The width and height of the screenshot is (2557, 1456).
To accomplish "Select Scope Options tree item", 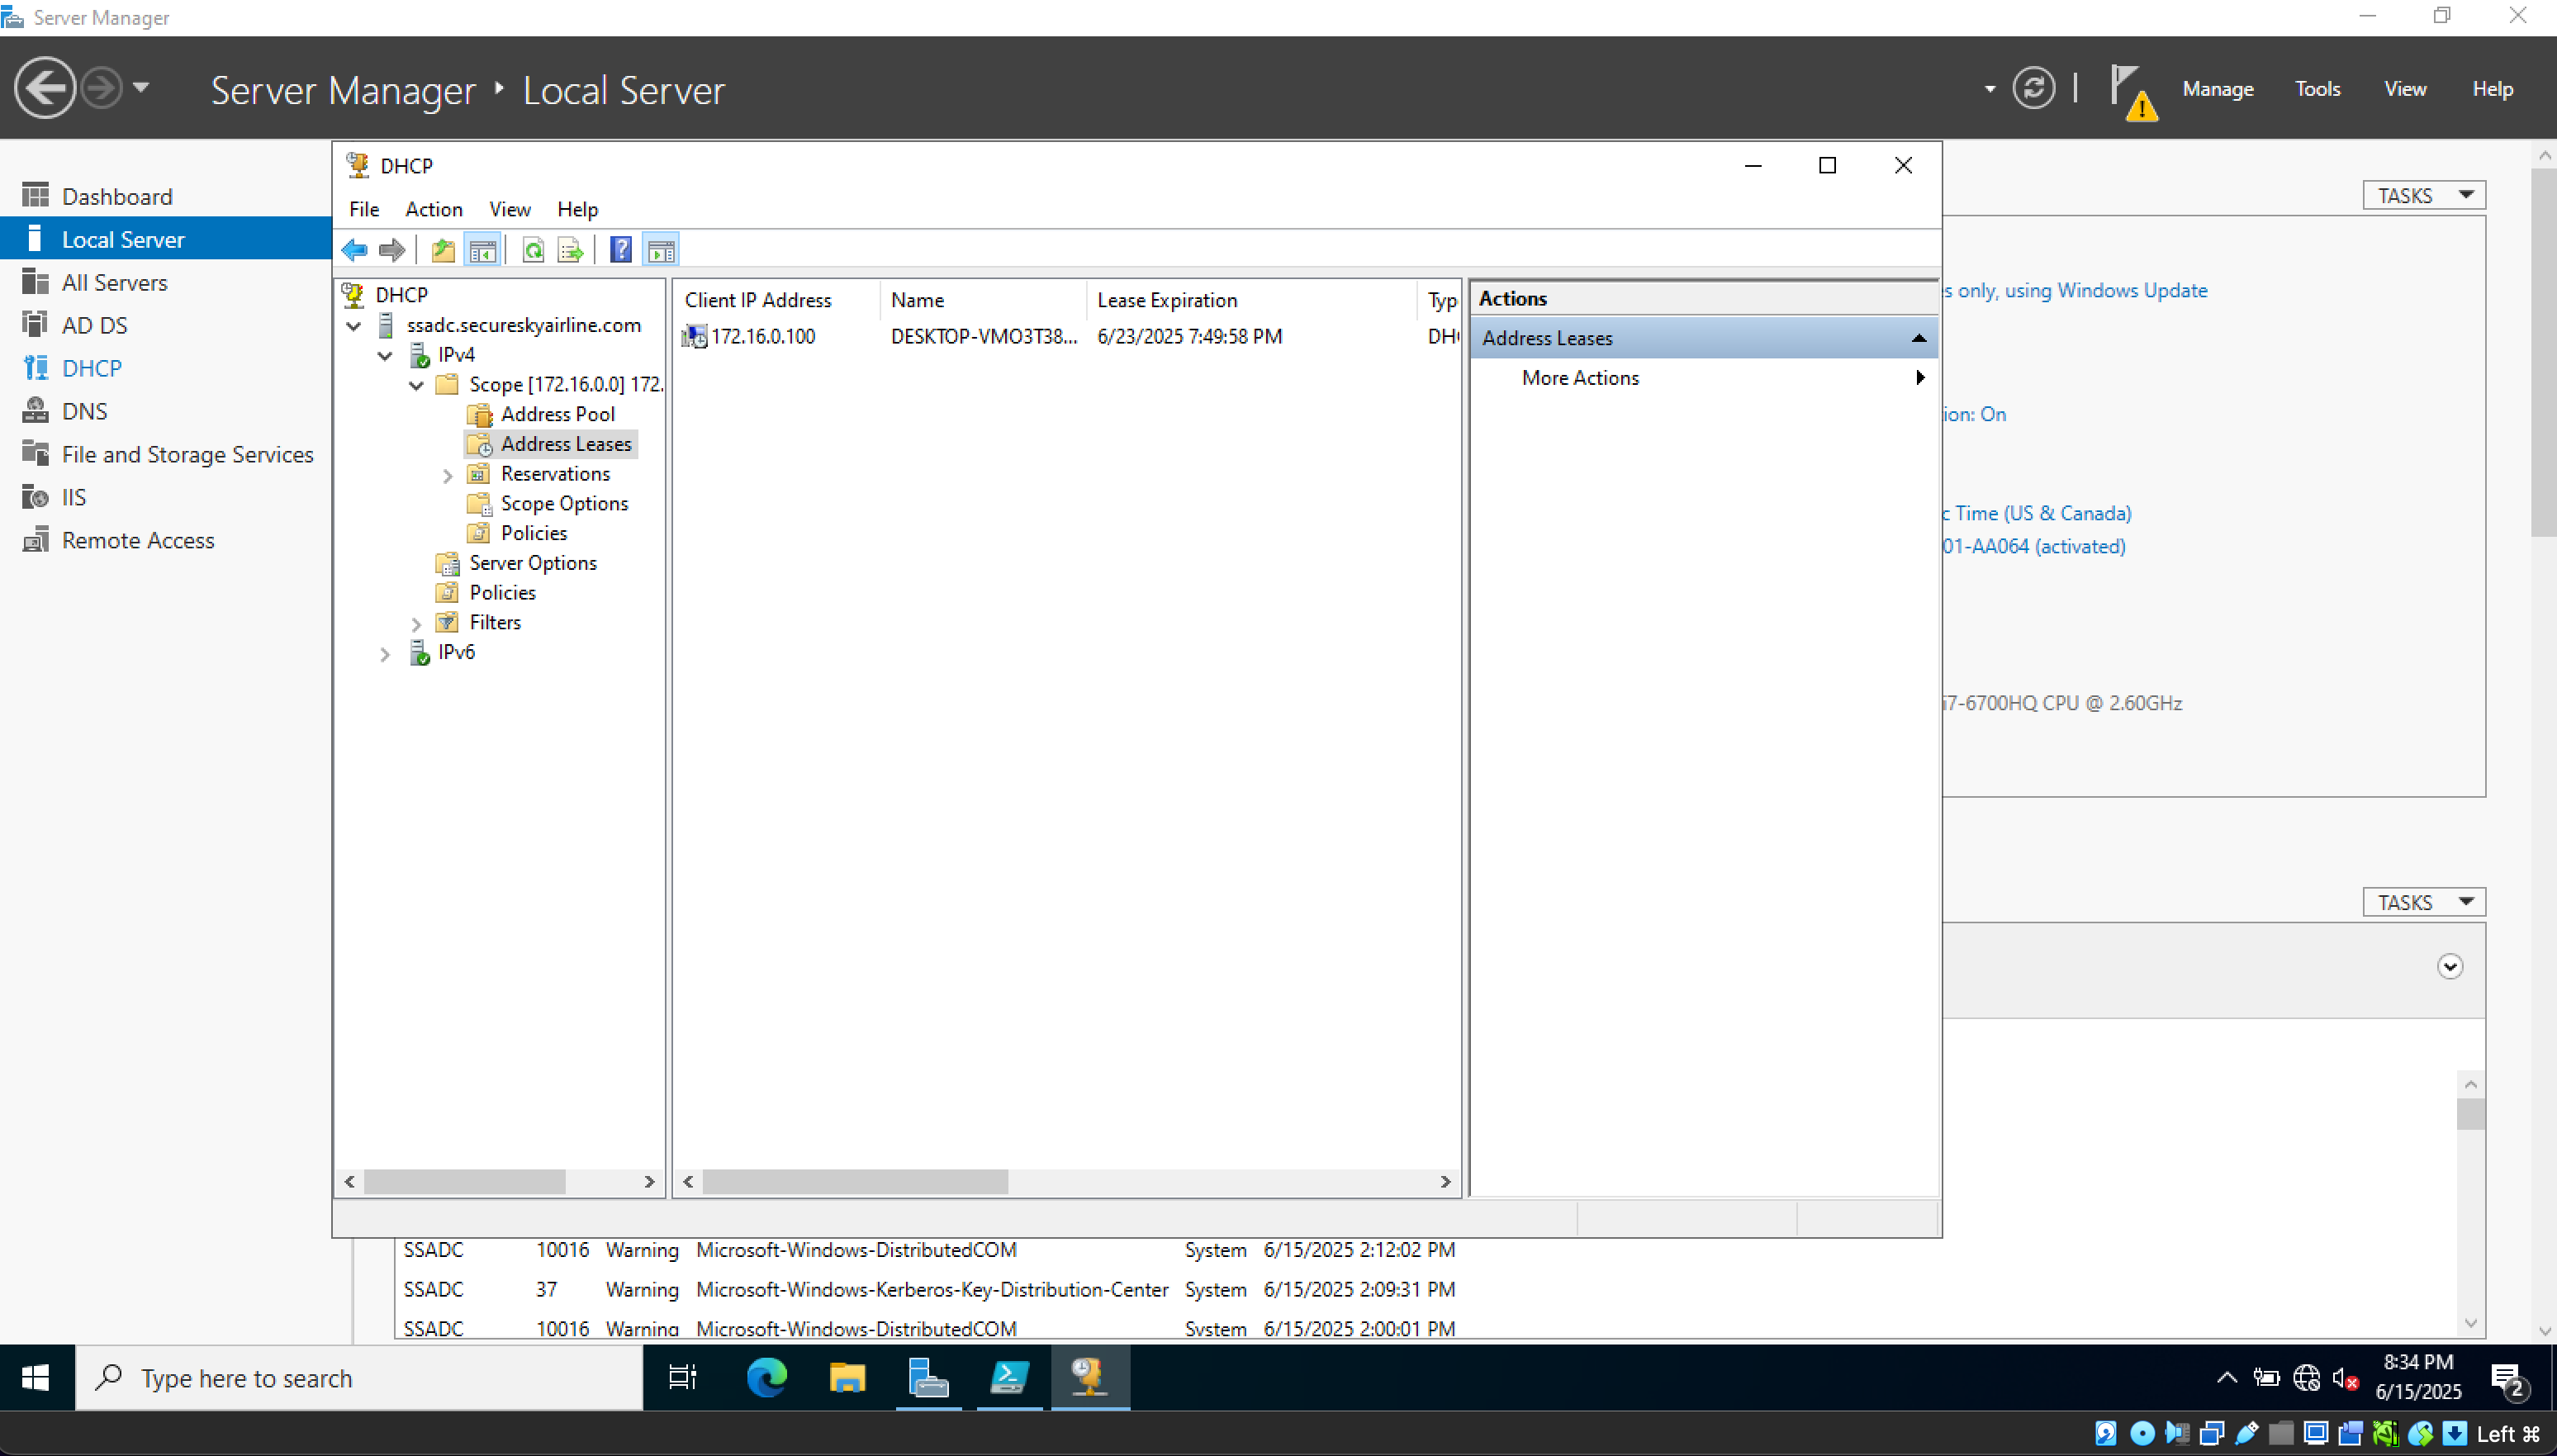I will (564, 503).
